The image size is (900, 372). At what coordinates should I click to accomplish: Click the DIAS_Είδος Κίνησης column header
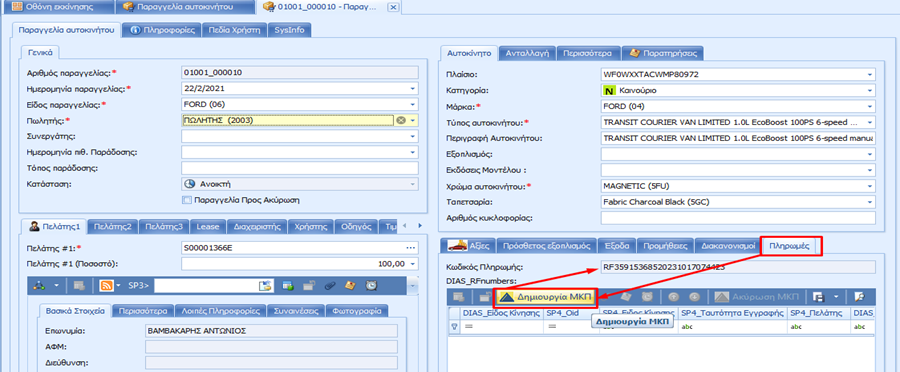click(x=502, y=313)
